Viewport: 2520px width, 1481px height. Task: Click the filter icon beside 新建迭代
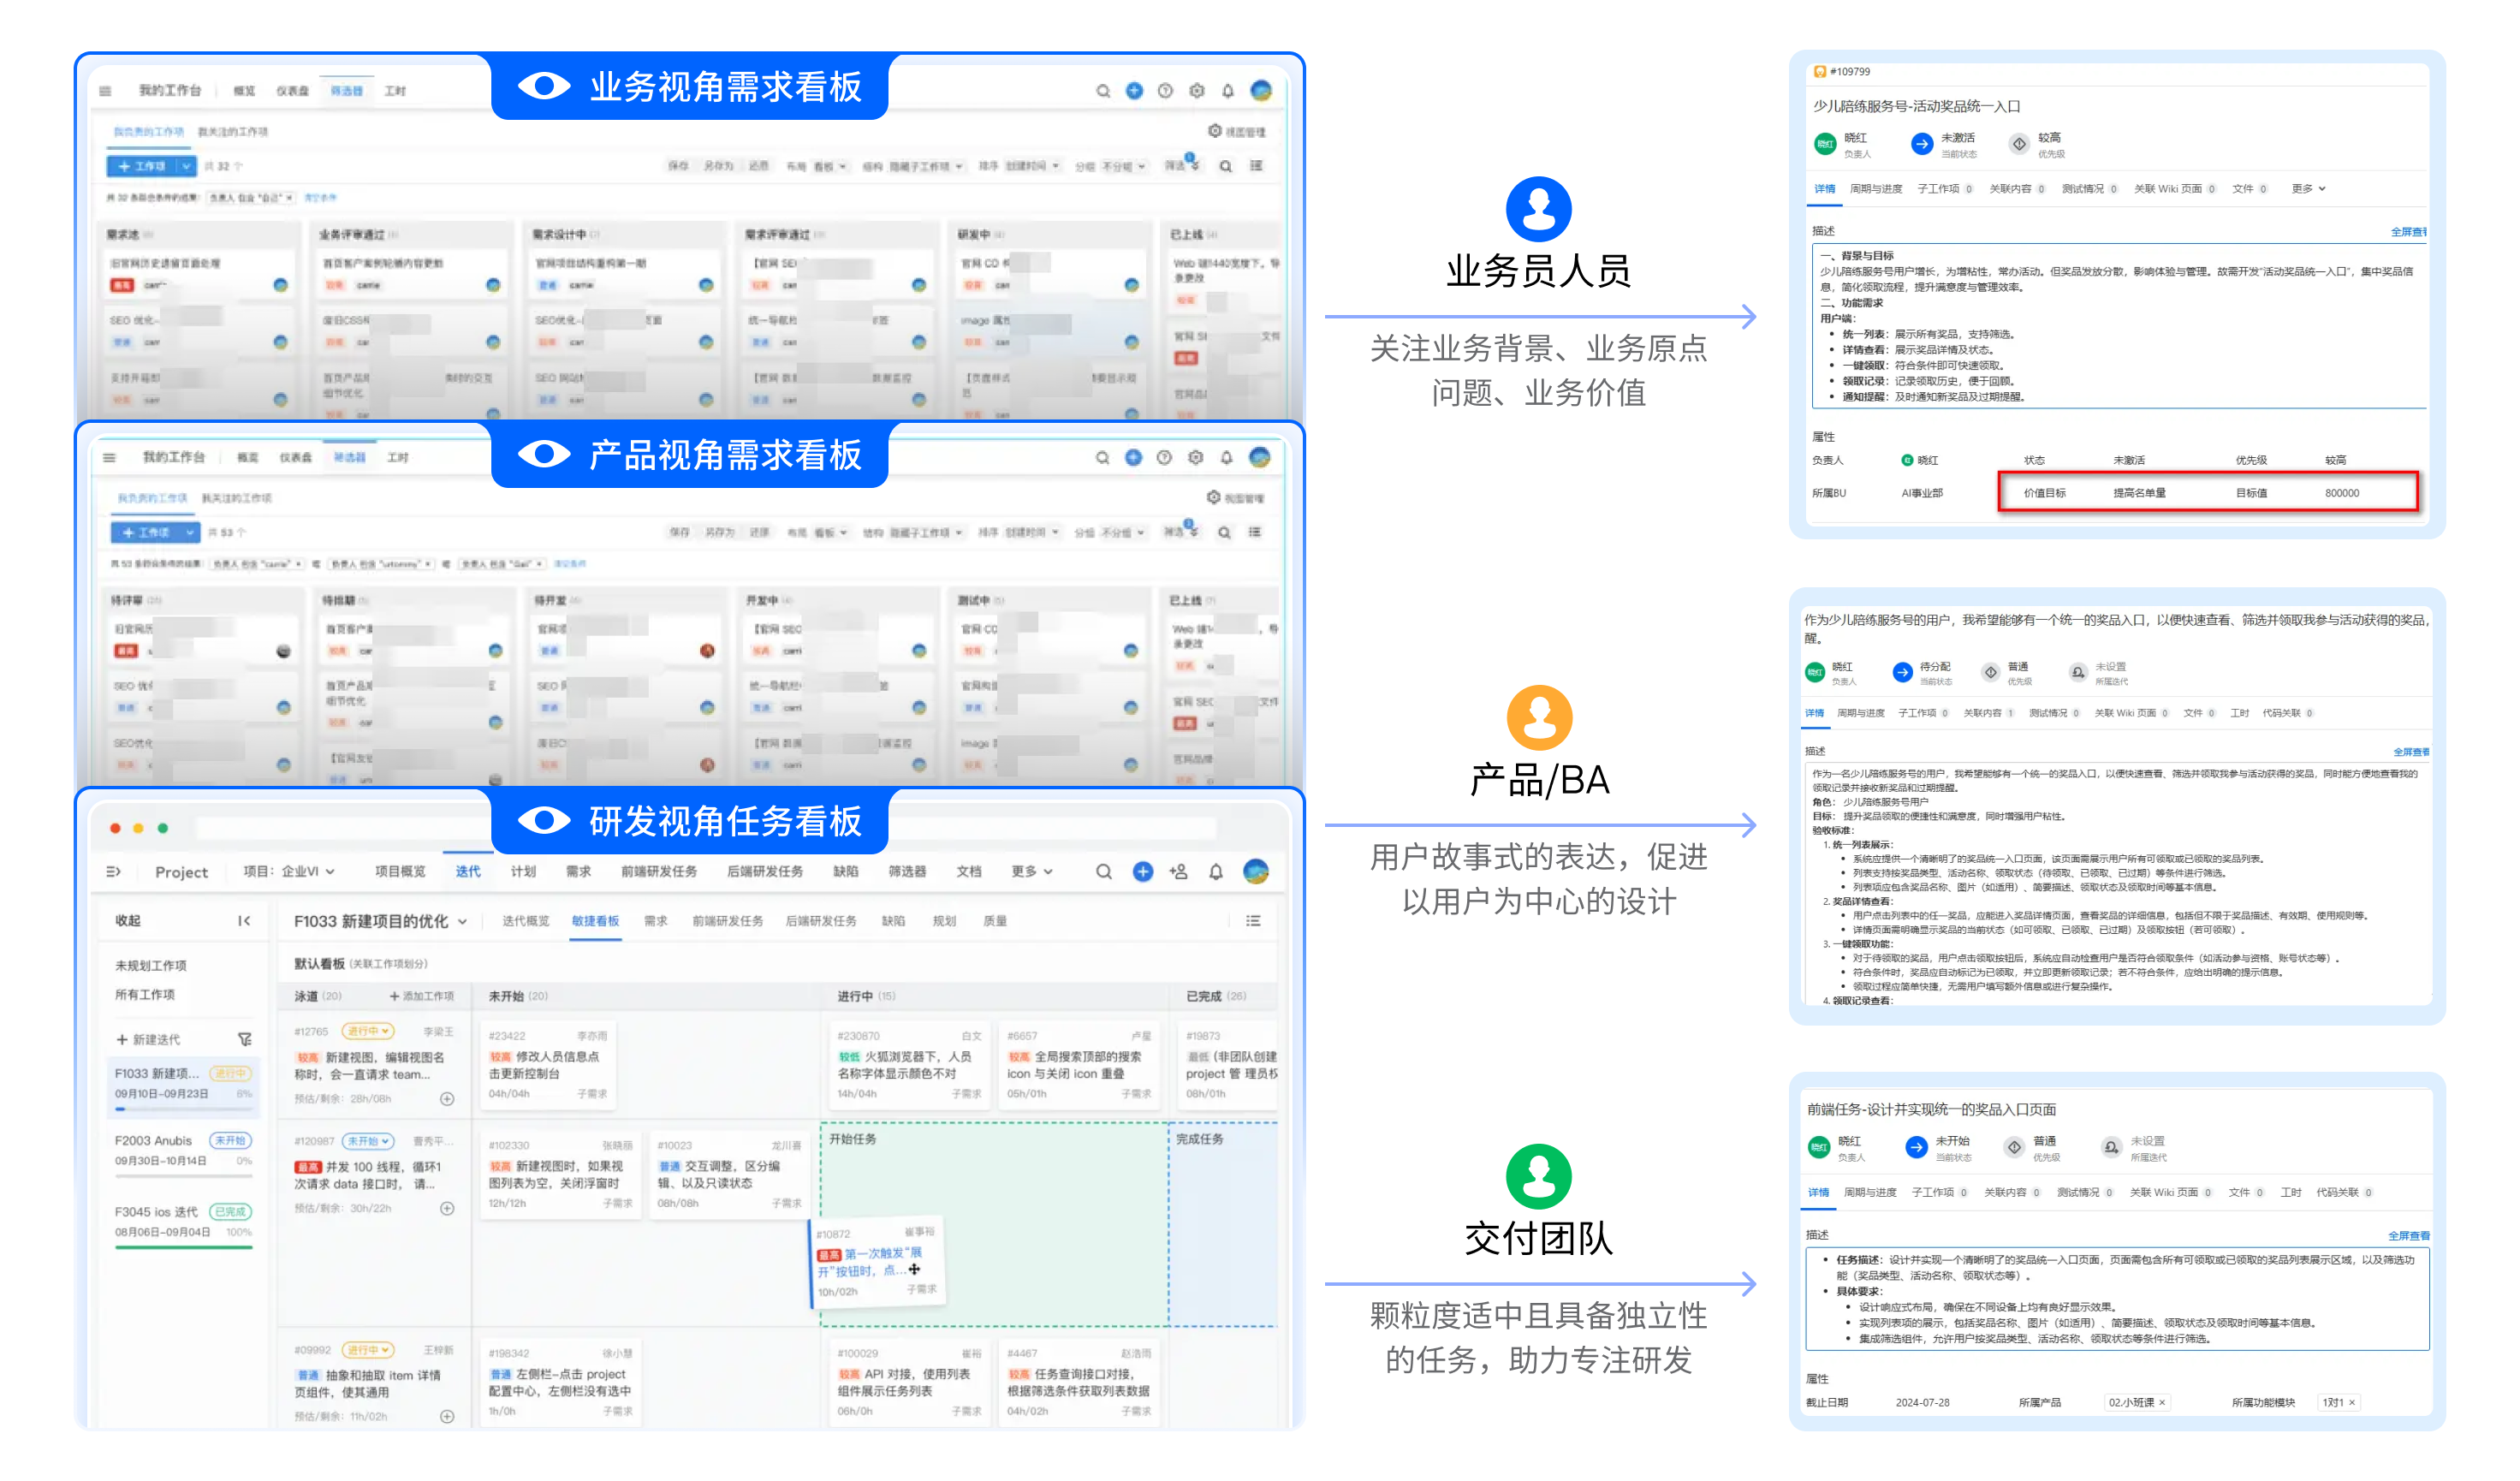pyautogui.click(x=244, y=1039)
